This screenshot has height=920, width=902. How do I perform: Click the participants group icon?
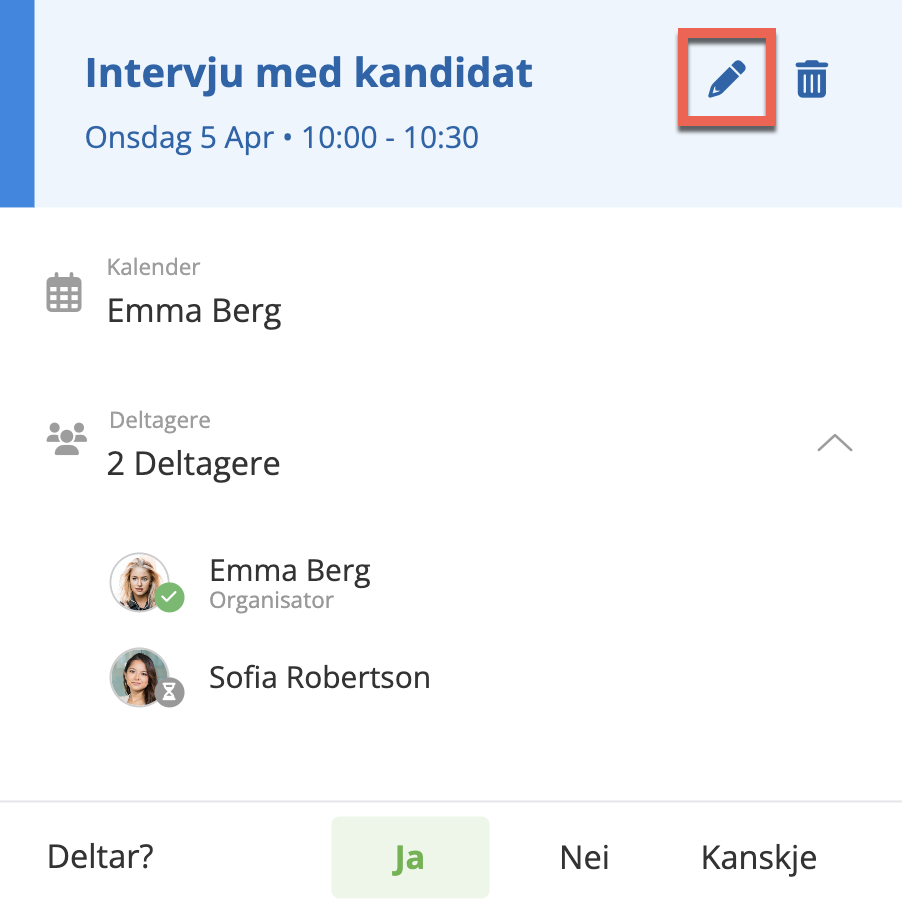tap(67, 440)
